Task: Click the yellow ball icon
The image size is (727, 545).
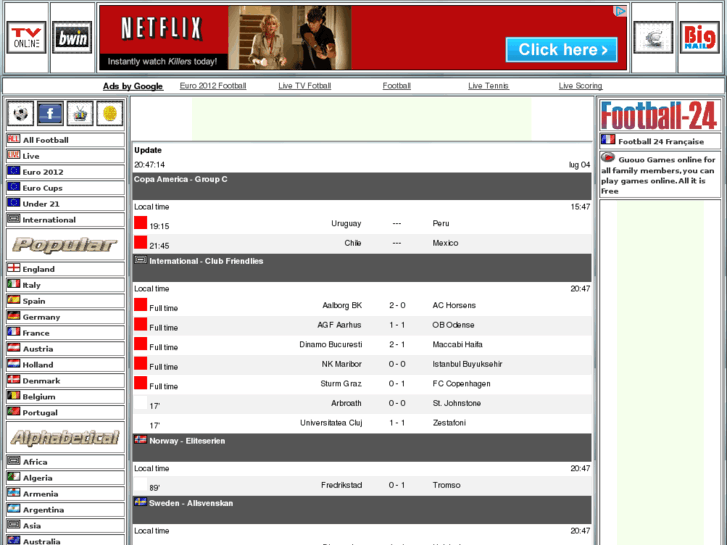Action: tap(110, 113)
